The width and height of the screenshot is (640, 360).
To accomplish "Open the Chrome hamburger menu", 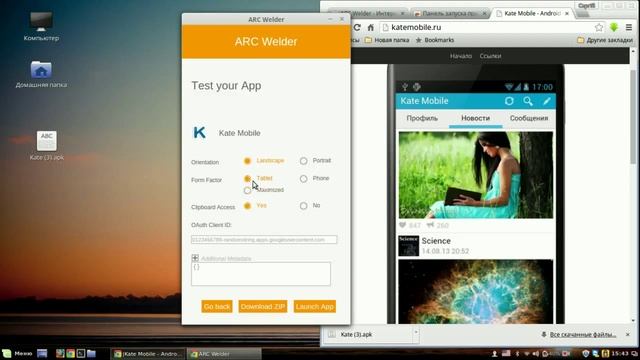I will [x=629, y=27].
